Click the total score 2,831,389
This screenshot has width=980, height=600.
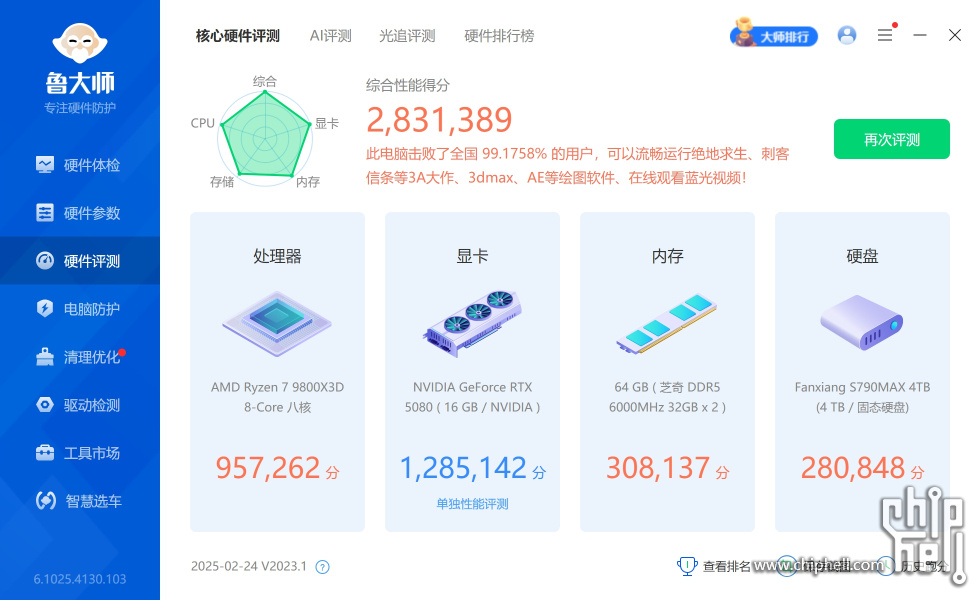(x=439, y=119)
